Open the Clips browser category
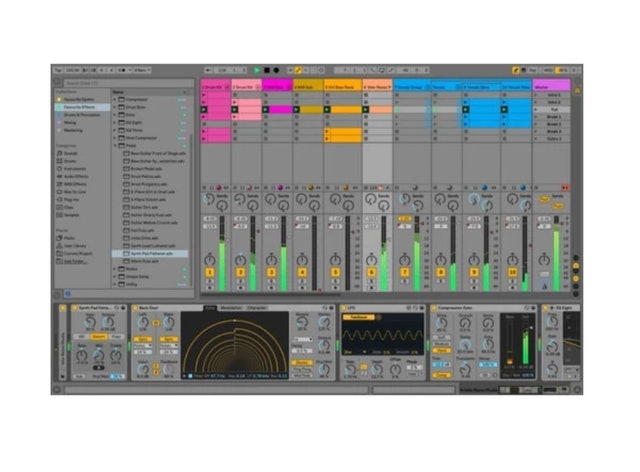This screenshot has width=640, height=472. [69, 207]
